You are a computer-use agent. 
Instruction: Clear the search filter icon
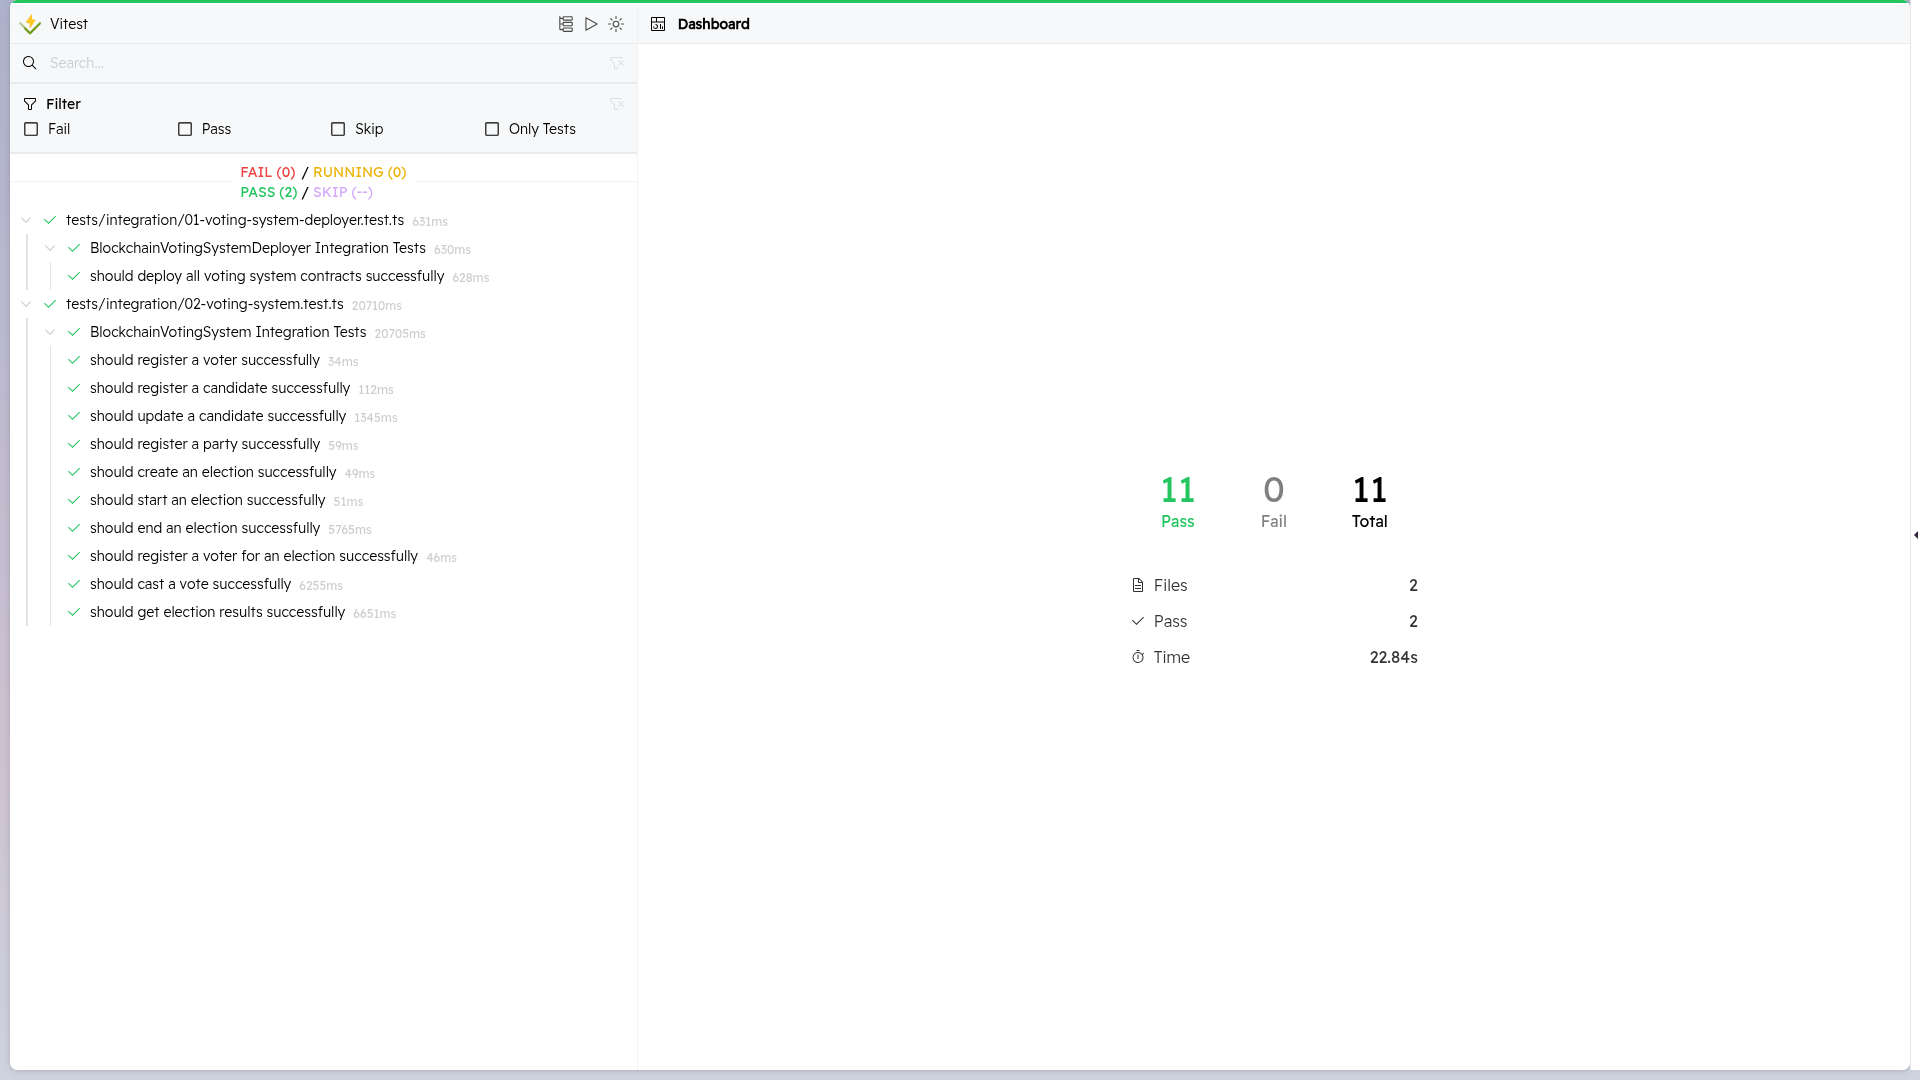tap(616, 62)
